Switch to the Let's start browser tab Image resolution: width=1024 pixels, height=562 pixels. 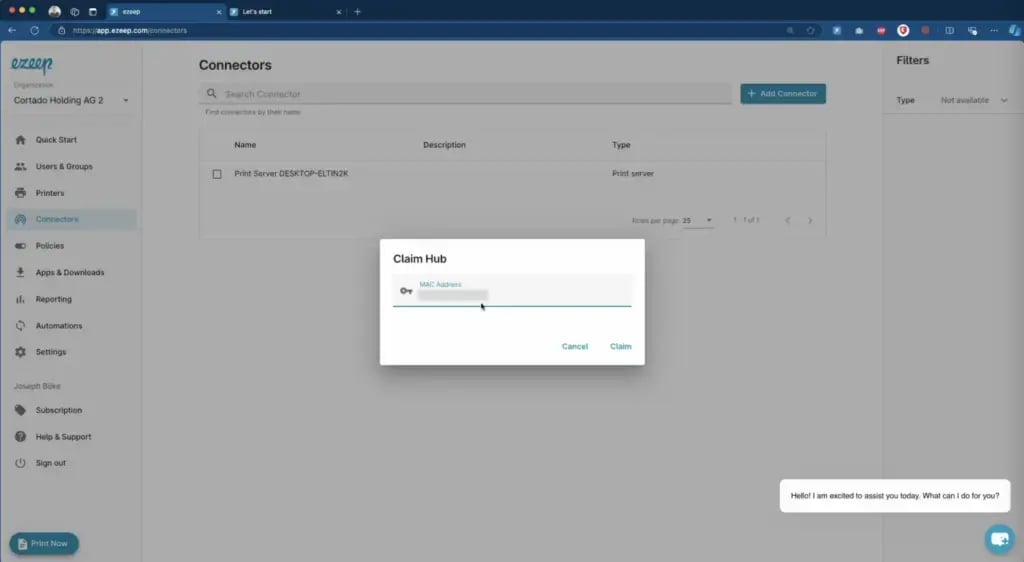point(275,12)
